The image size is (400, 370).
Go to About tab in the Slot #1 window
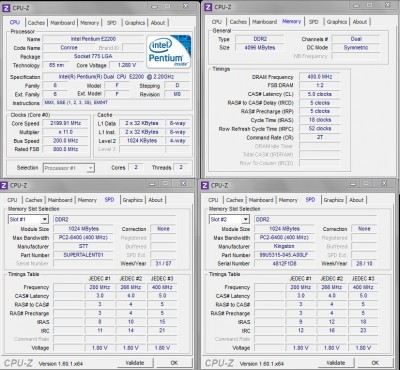pos(155,200)
